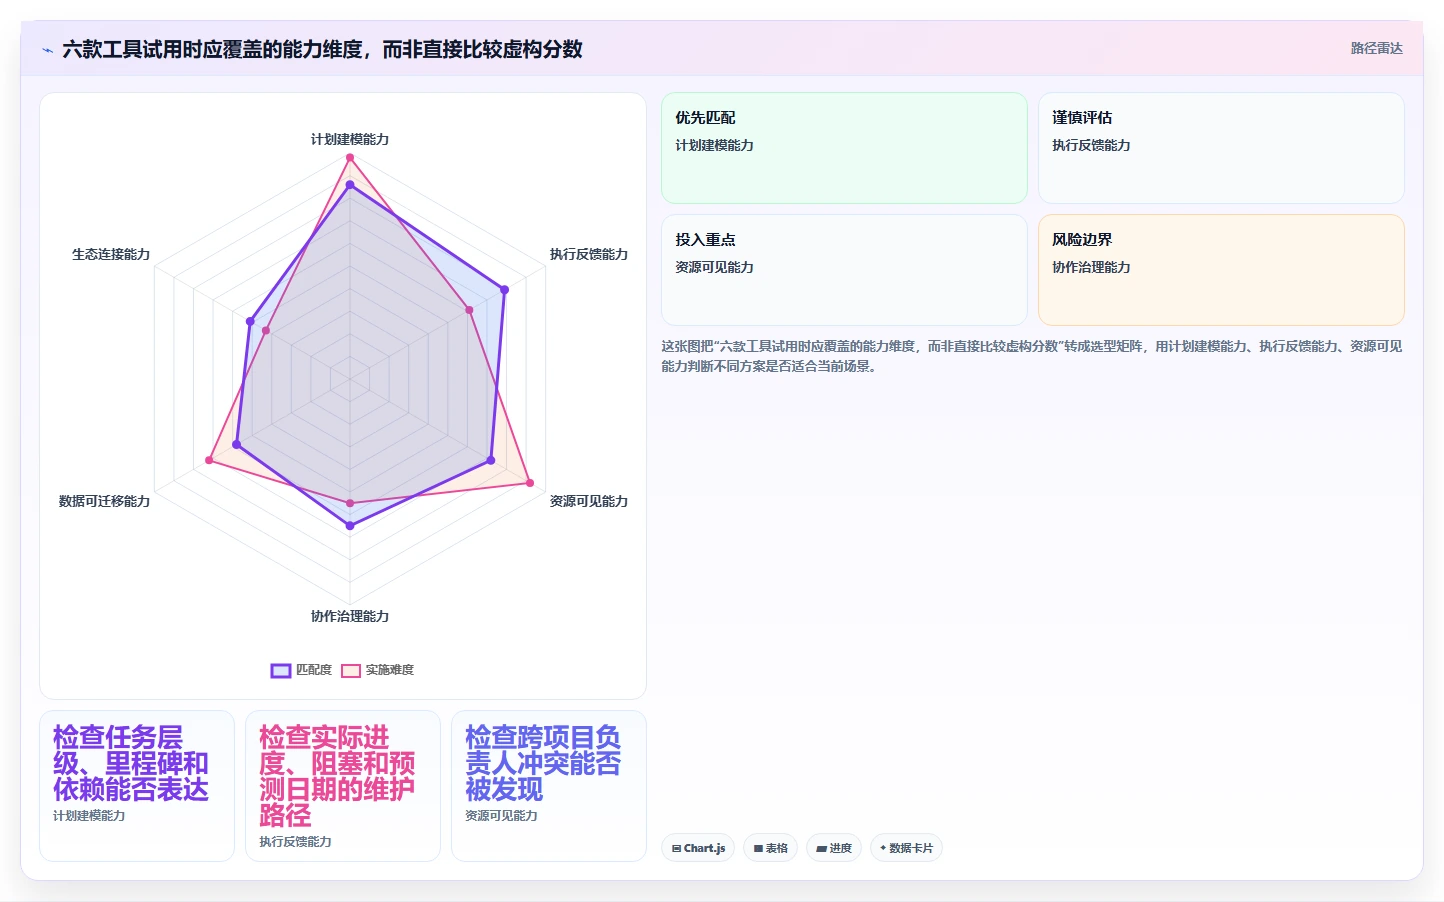Open the 检查实际进度、阻塞和预测日期的维护路径 card

[343, 786]
